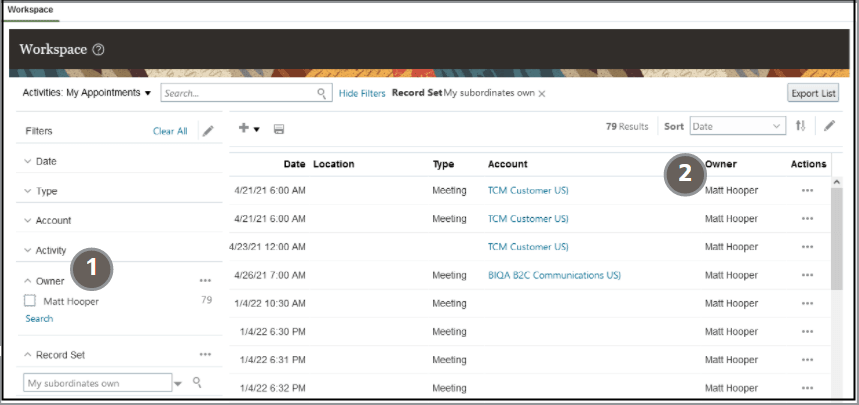Image resolution: width=859 pixels, height=405 pixels.
Task: Open Activities: My Appointments dropdown
Action: click(87, 93)
